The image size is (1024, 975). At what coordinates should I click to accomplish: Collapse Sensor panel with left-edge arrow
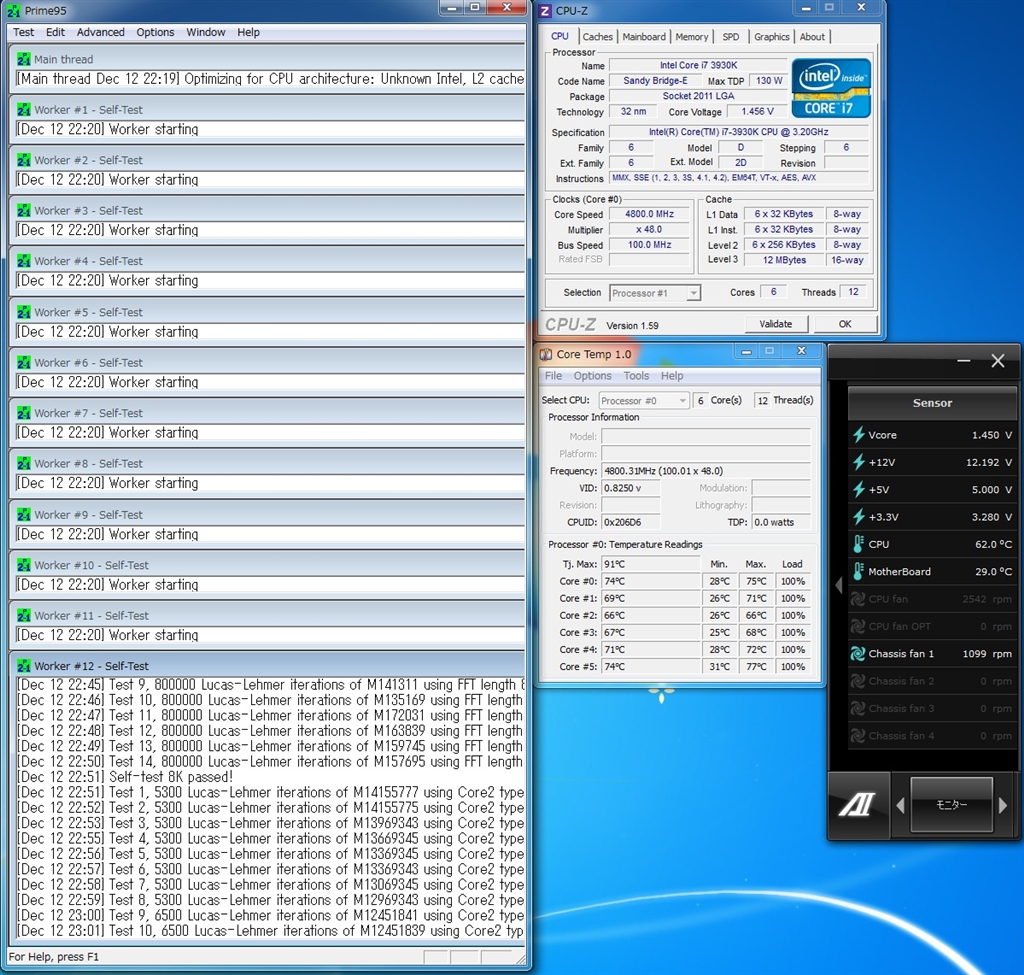point(839,585)
